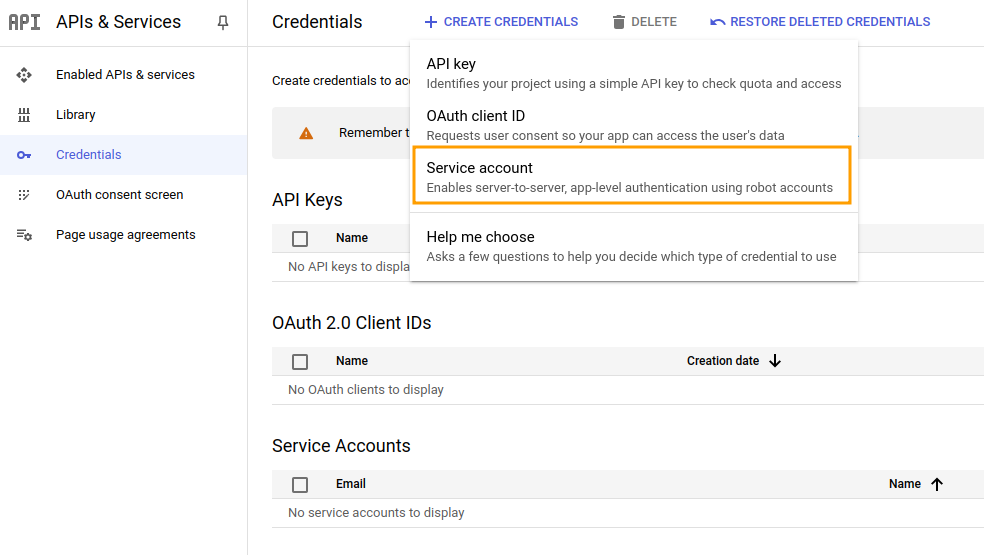
Task: Click the Library grid icon
Action: point(24,115)
